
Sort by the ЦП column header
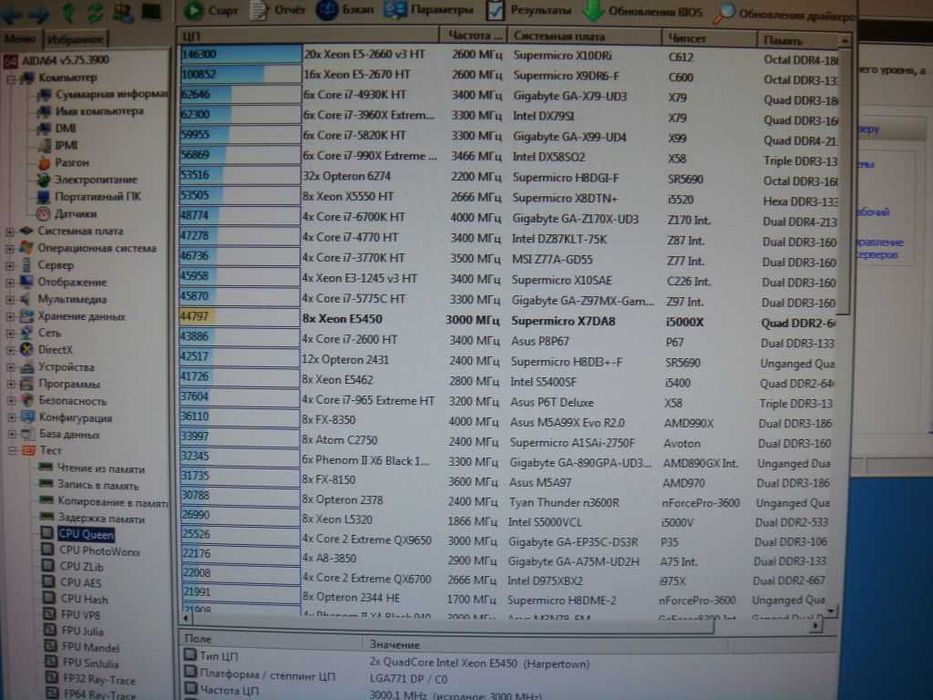[x=308, y=36]
